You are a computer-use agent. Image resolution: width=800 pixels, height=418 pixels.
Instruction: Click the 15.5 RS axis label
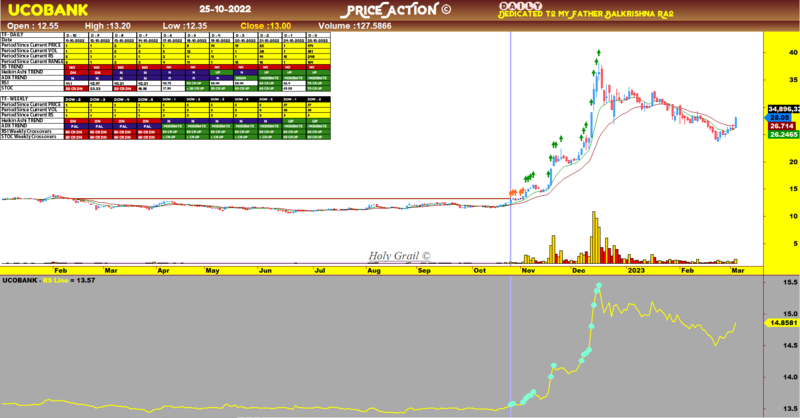(791, 282)
